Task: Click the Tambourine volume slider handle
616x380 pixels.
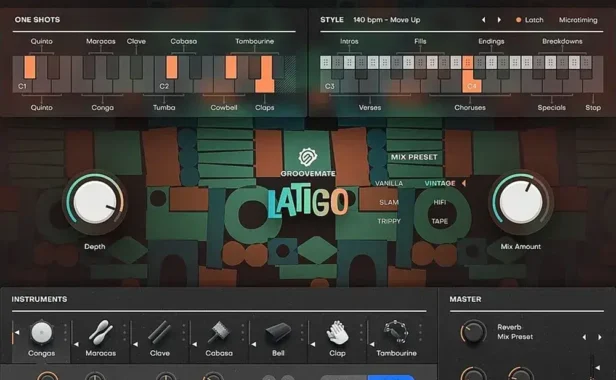Action: [x=372, y=344]
